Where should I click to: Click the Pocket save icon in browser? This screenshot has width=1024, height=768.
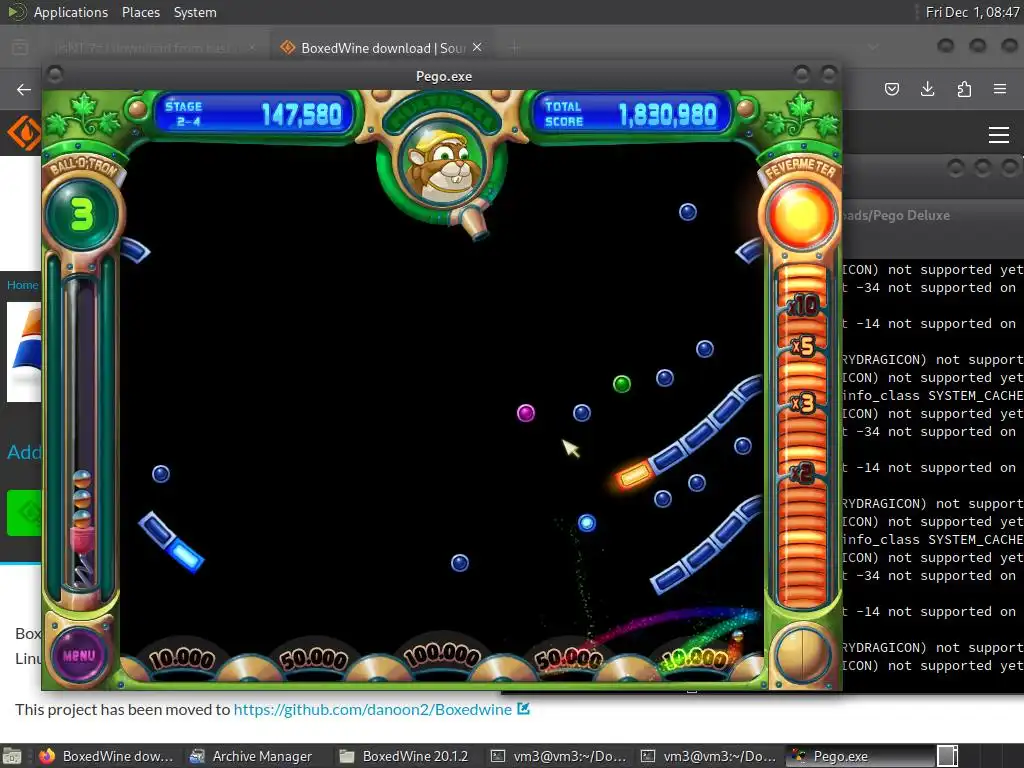coord(892,89)
